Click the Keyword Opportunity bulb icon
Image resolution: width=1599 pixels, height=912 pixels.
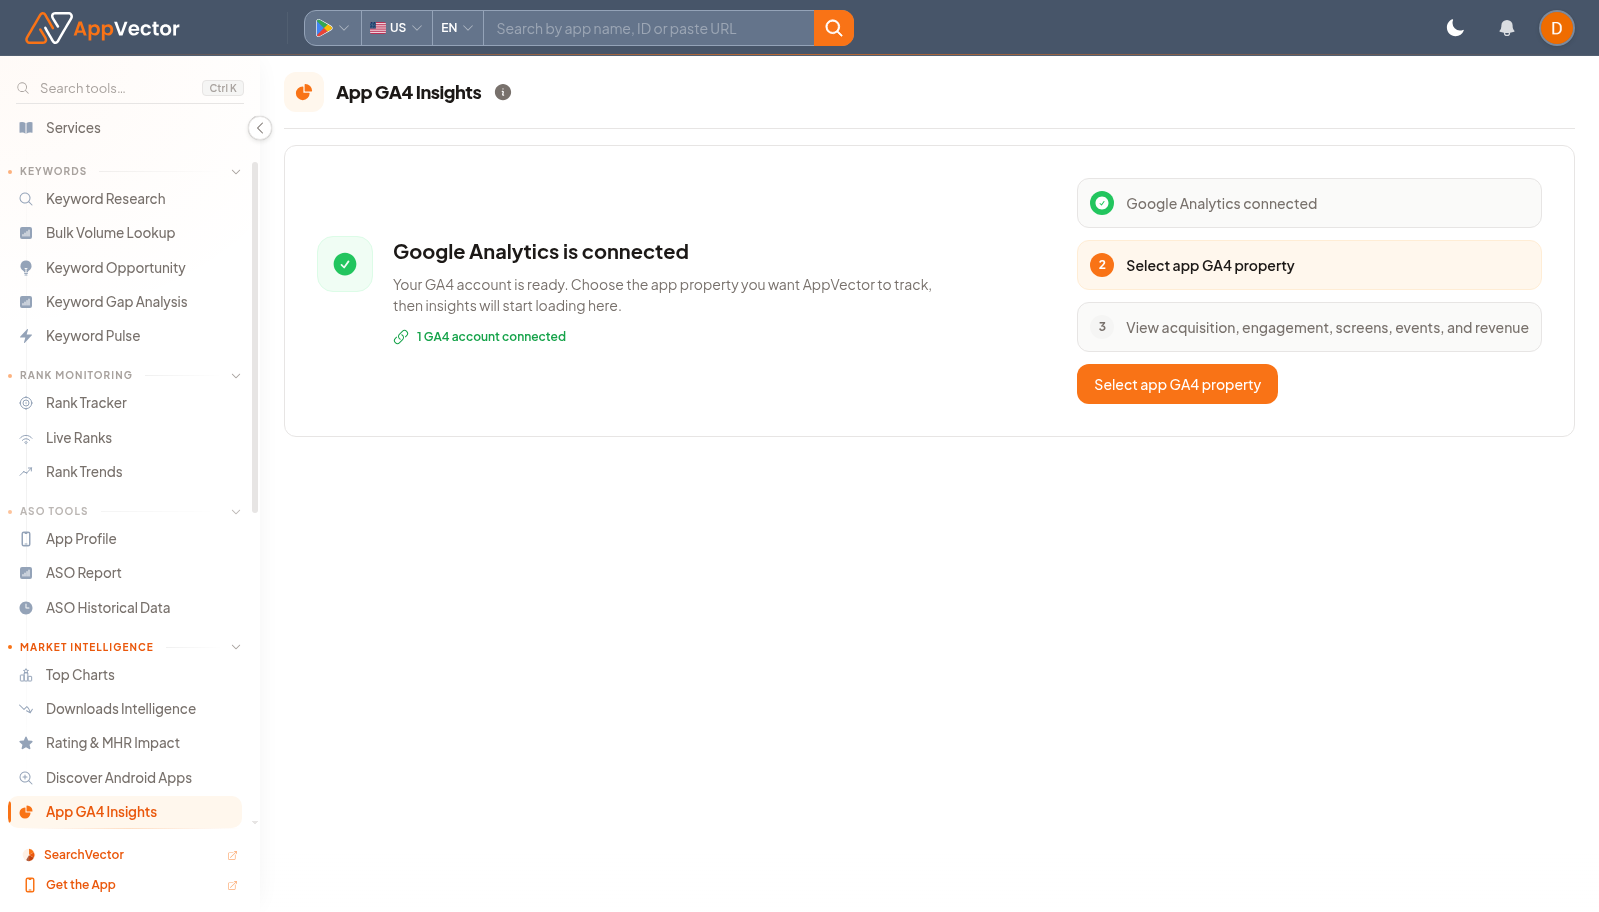pyautogui.click(x=26, y=268)
